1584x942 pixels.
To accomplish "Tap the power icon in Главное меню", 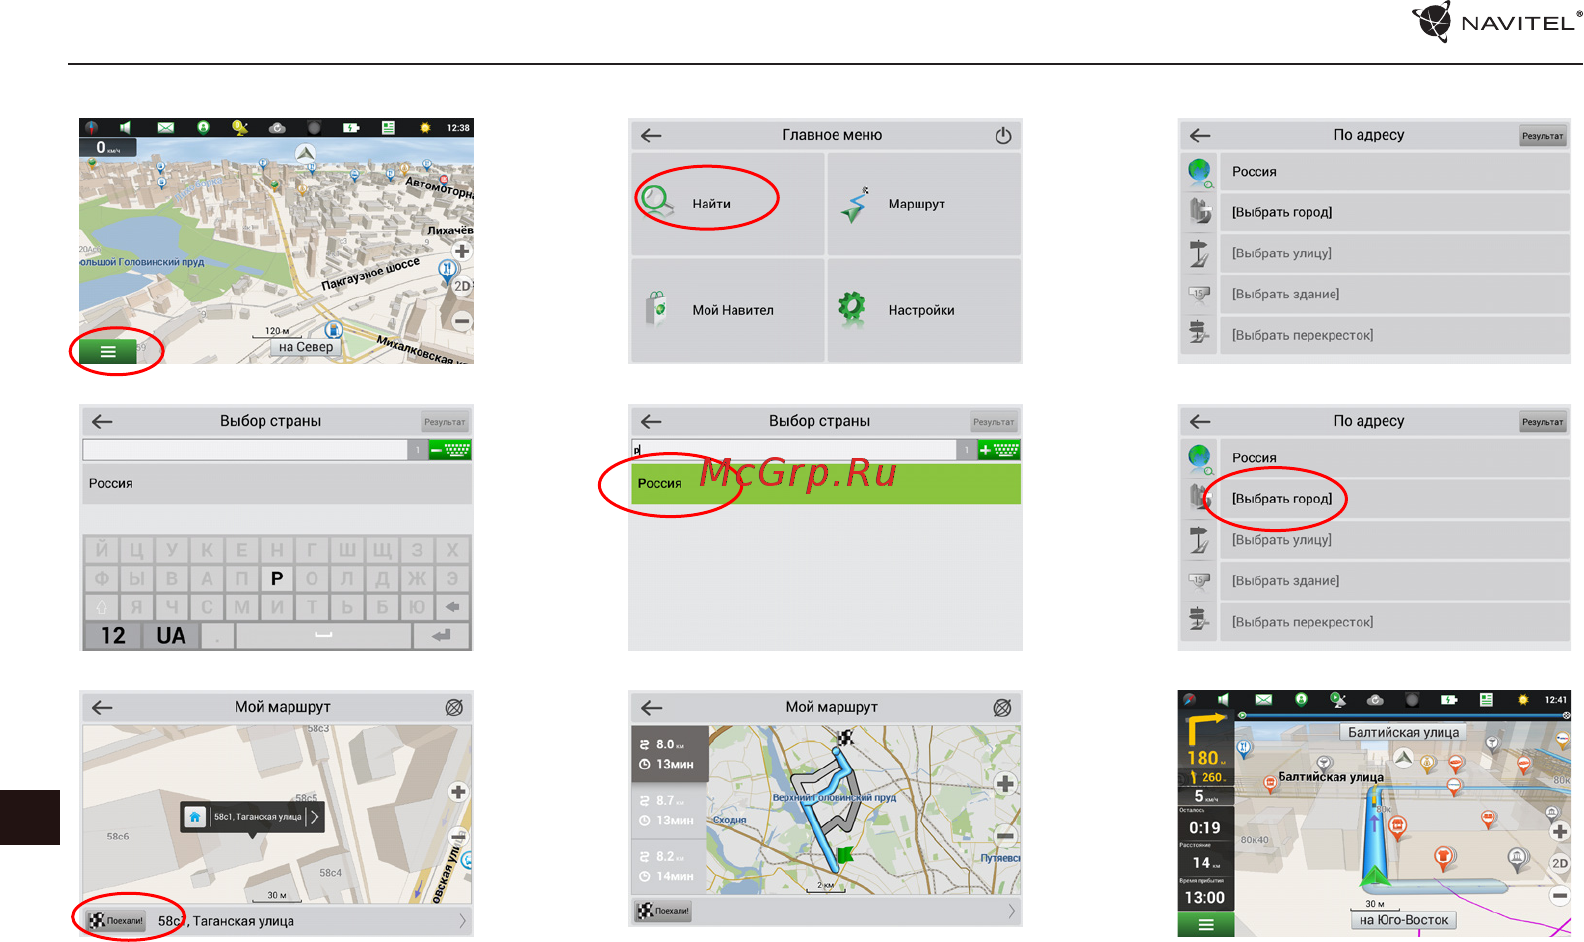I will click(1003, 135).
